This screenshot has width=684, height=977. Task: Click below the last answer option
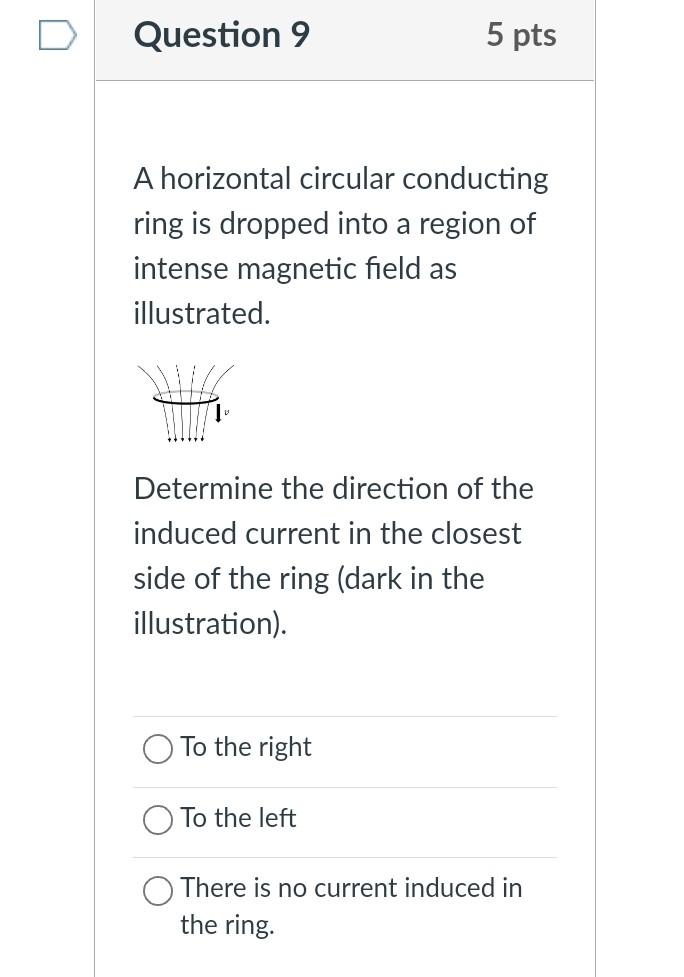345,960
